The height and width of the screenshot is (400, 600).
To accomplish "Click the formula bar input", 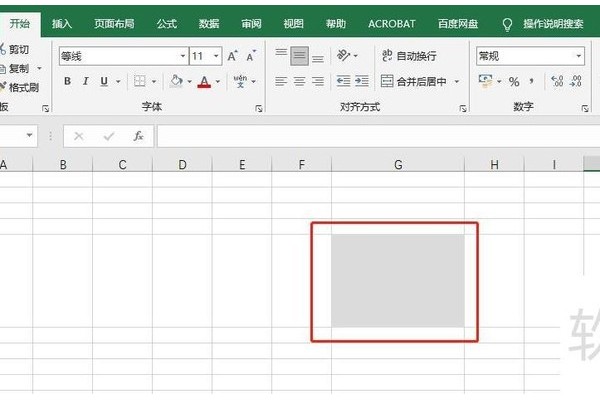I will [378, 136].
